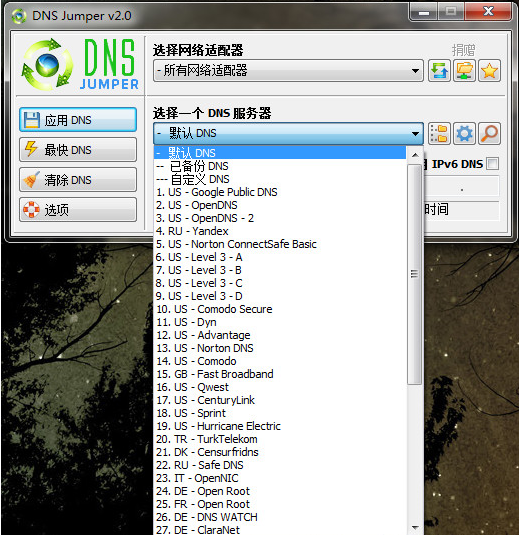Choose 3. US - OpenDNS - 2
Screen dimensions: 519x535
(280, 218)
